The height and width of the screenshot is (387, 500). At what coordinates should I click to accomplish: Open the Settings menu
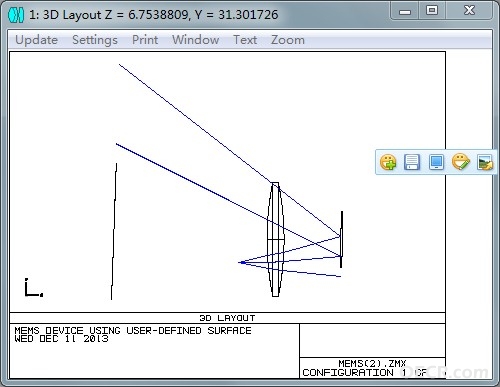pos(95,40)
